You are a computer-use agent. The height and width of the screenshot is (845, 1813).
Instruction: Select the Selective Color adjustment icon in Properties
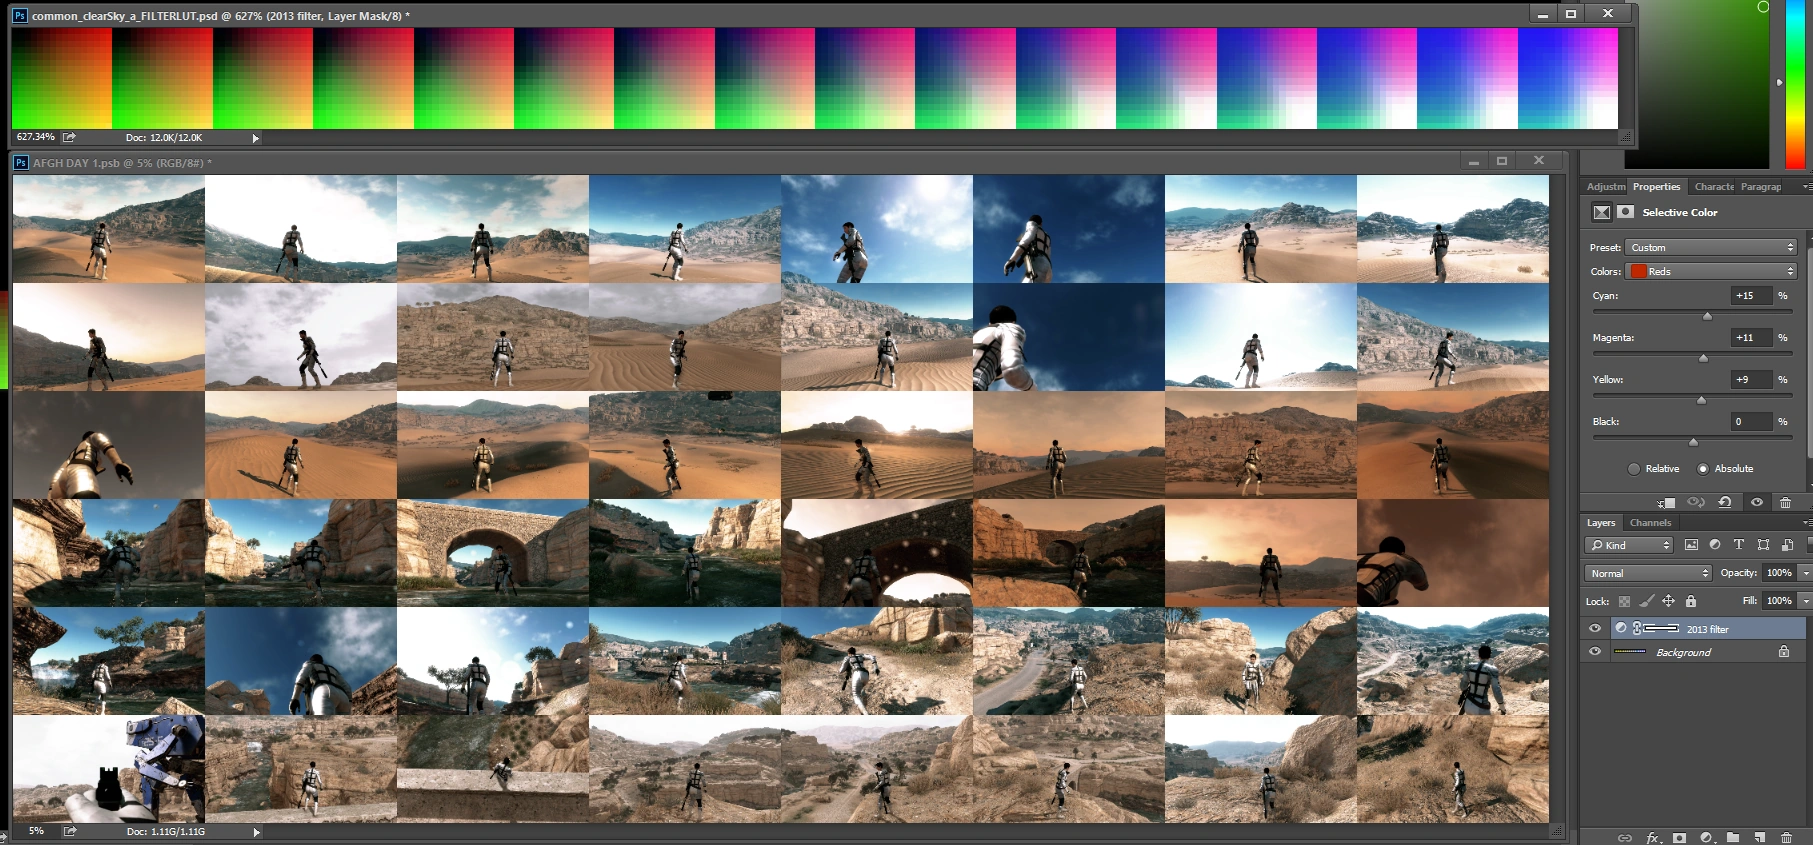point(1602,212)
